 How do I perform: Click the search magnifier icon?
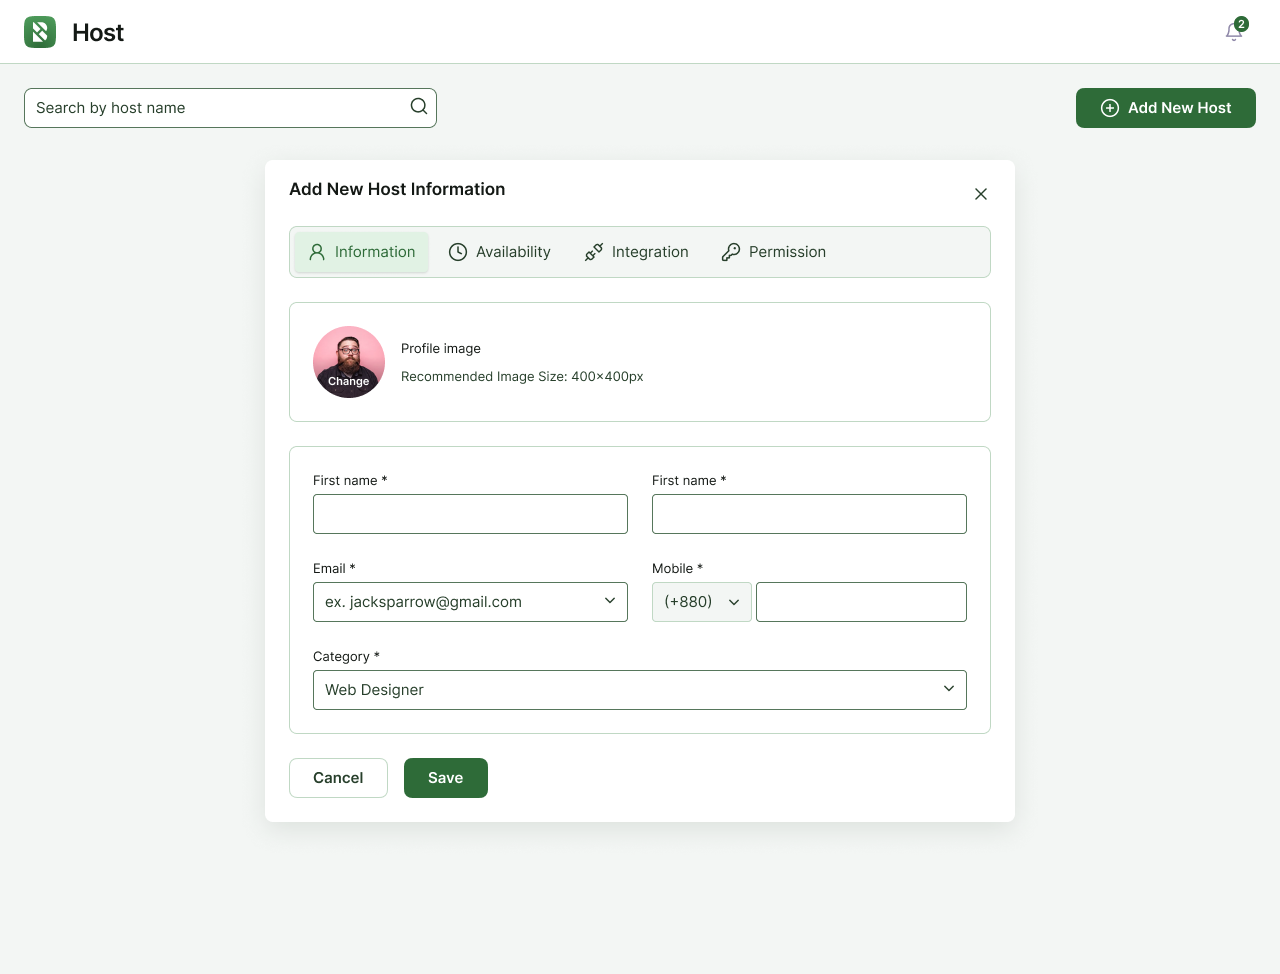[419, 107]
